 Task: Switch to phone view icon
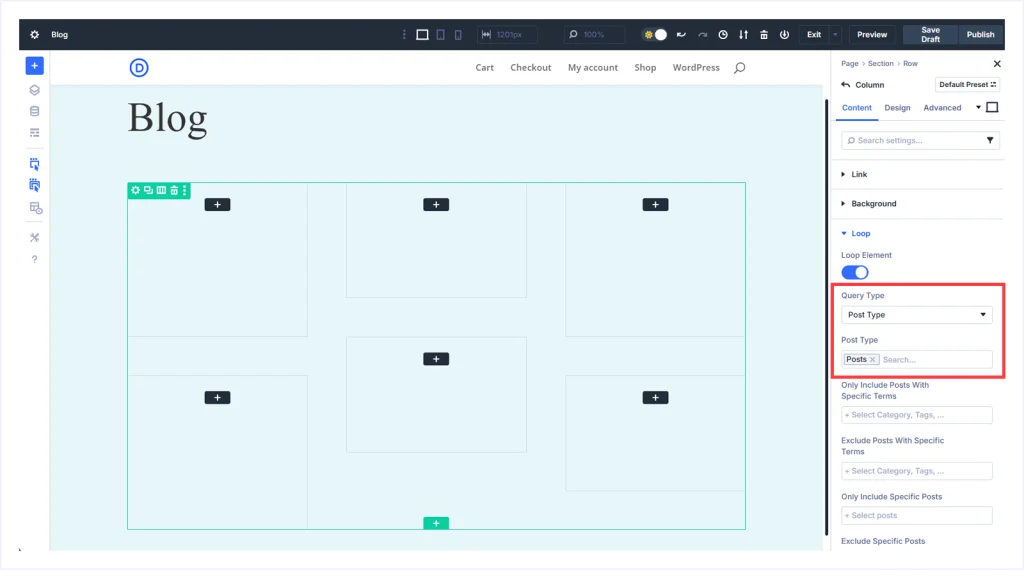click(458, 35)
